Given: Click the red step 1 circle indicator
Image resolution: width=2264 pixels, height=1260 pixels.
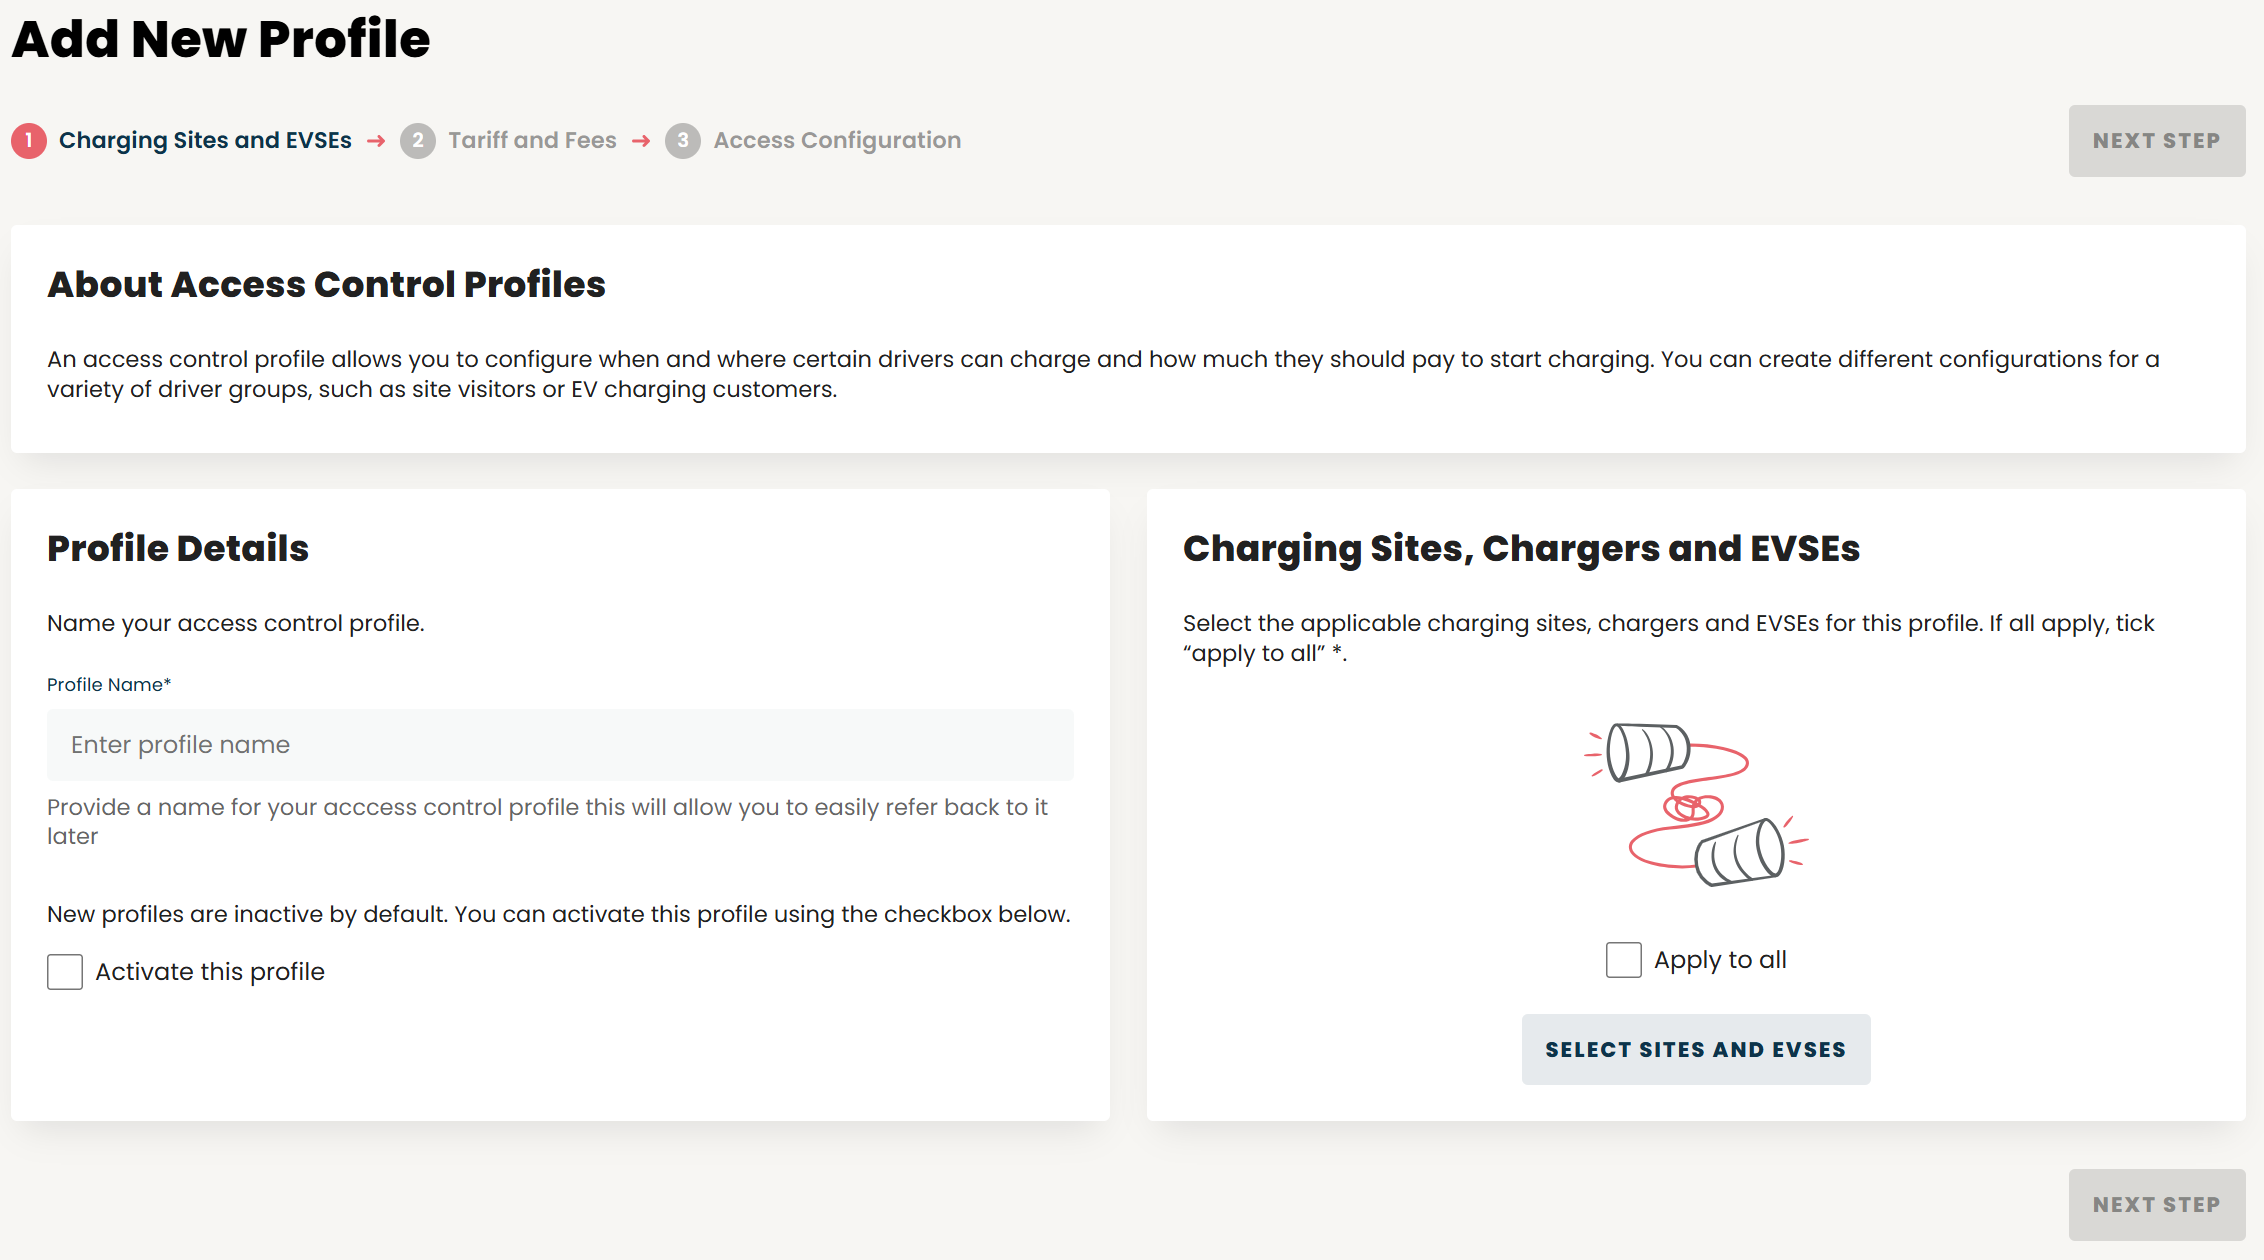Looking at the screenshot, I should click(30, 140).
